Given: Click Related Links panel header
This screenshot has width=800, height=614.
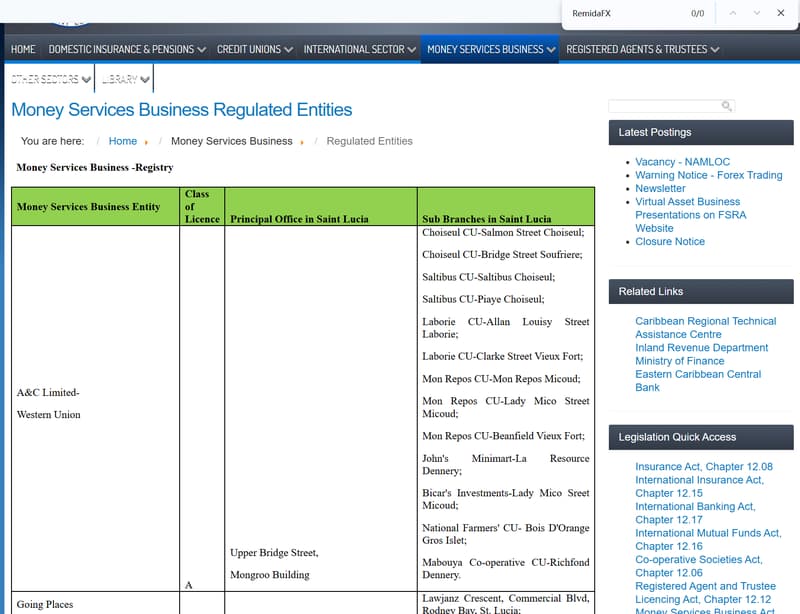Looking at the screenshot, I should [701, 292].
